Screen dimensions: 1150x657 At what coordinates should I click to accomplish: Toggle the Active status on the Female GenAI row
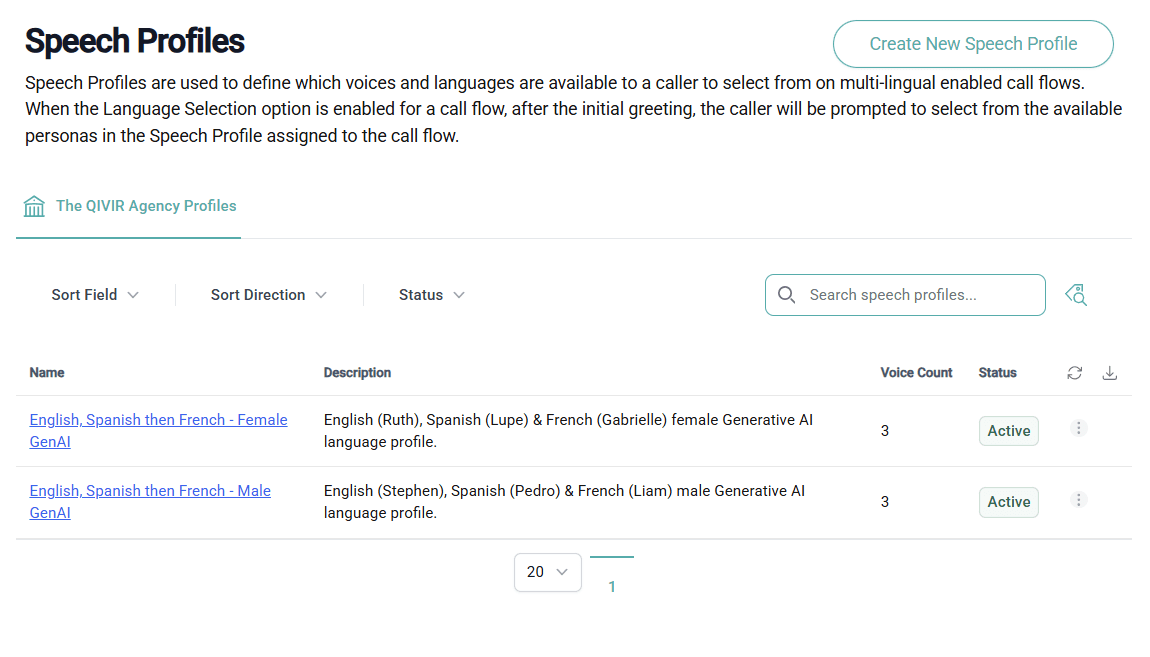tap(1008, 430)
